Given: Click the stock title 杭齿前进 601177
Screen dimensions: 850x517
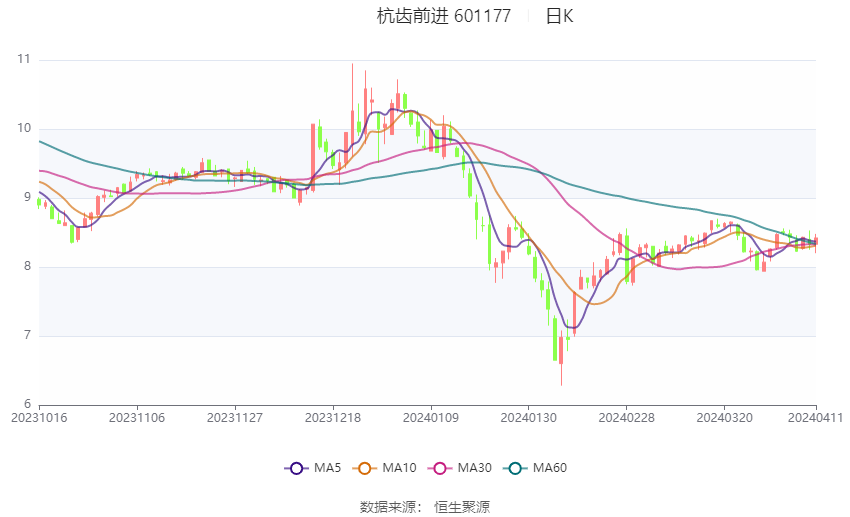Looking at the screenshot, I should [x=443, y=16].
